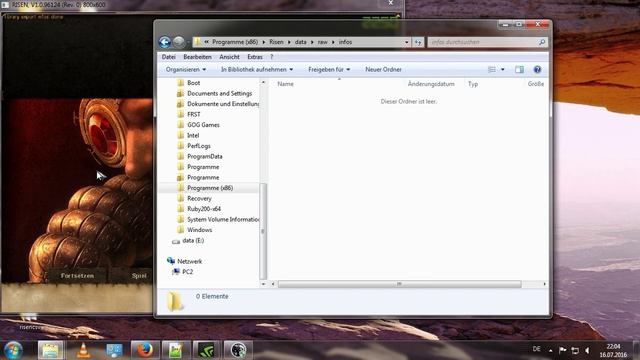Open address bar history dropdown
Image resolution: width=640 pixels, height=360 pixels.
pyautogui.click(x=407, y=42)
